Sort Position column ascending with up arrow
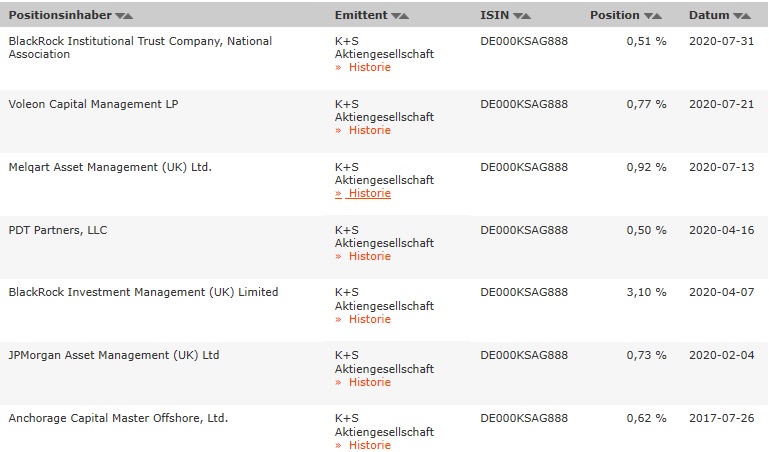Image resolution: width=769 pixels, height=452 pixels. 657,16
